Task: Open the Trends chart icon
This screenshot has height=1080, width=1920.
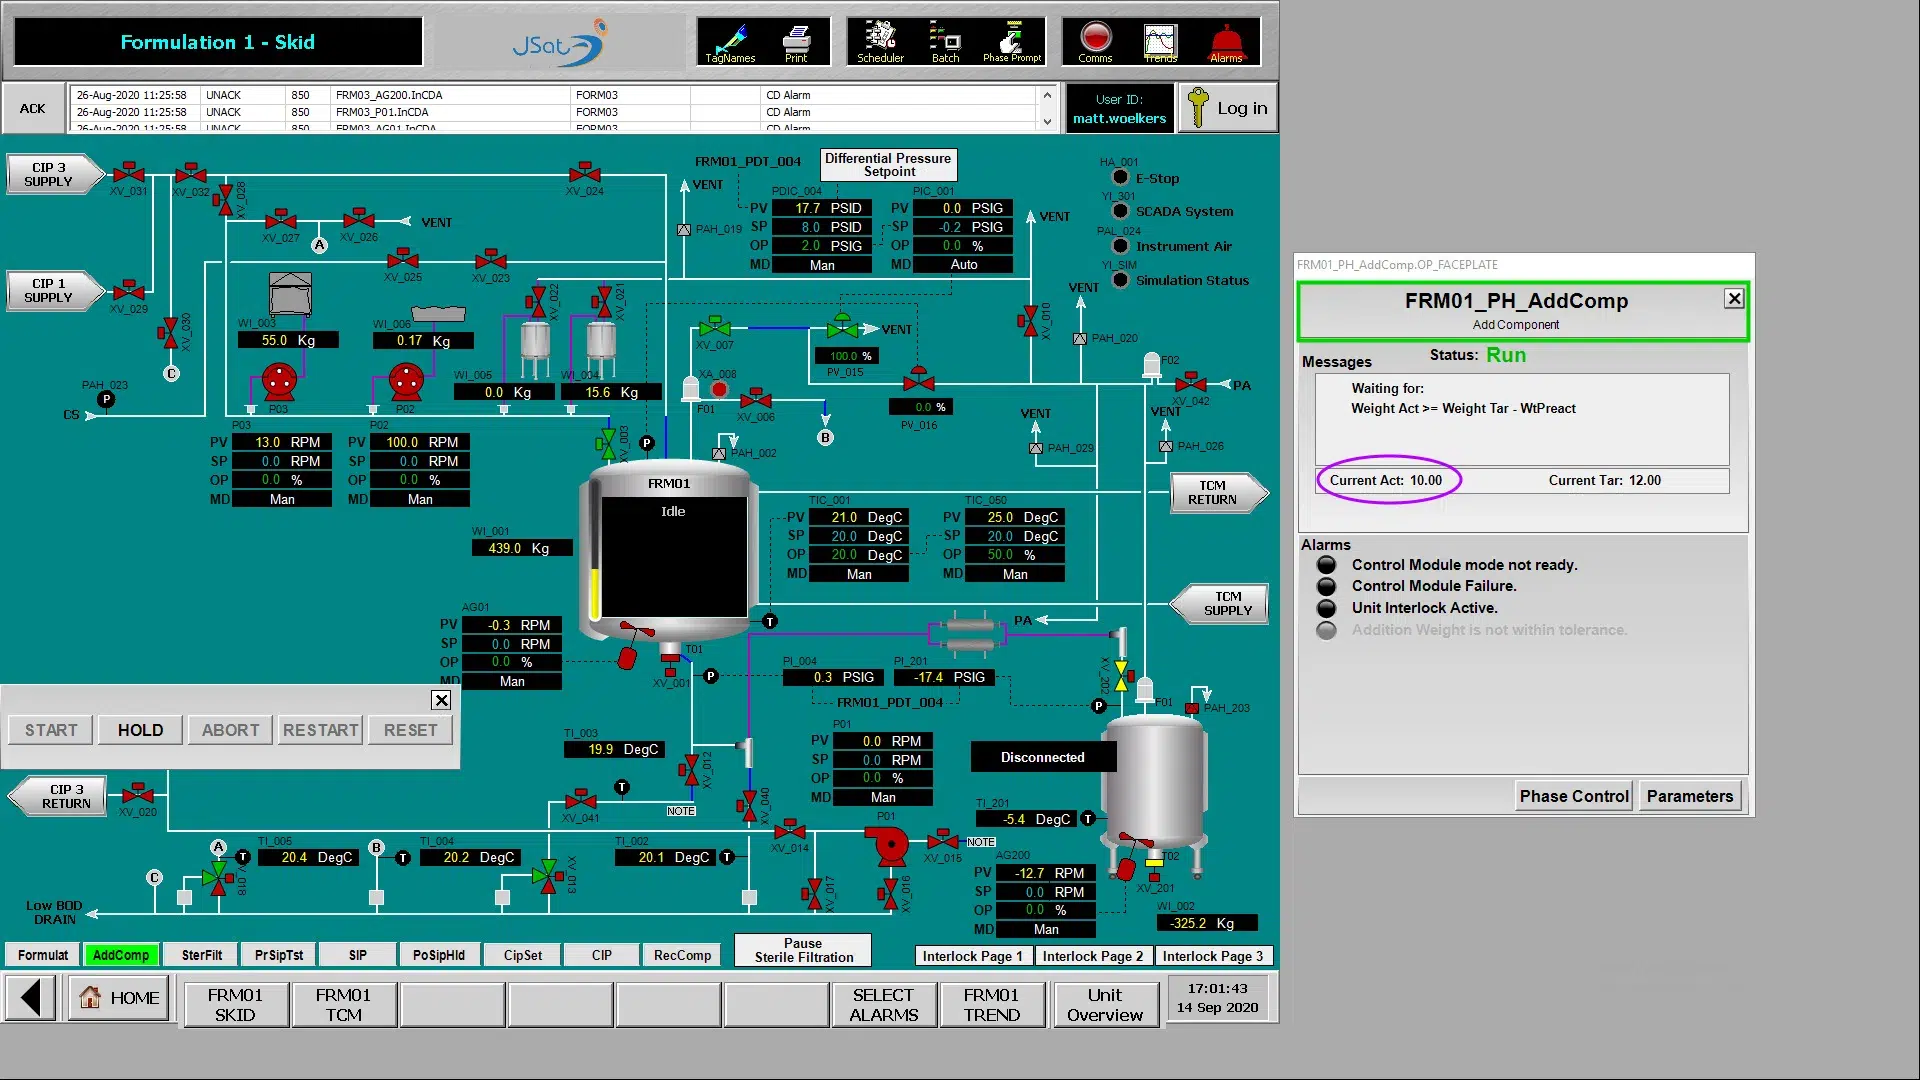Action: [x=1160, y=41]
